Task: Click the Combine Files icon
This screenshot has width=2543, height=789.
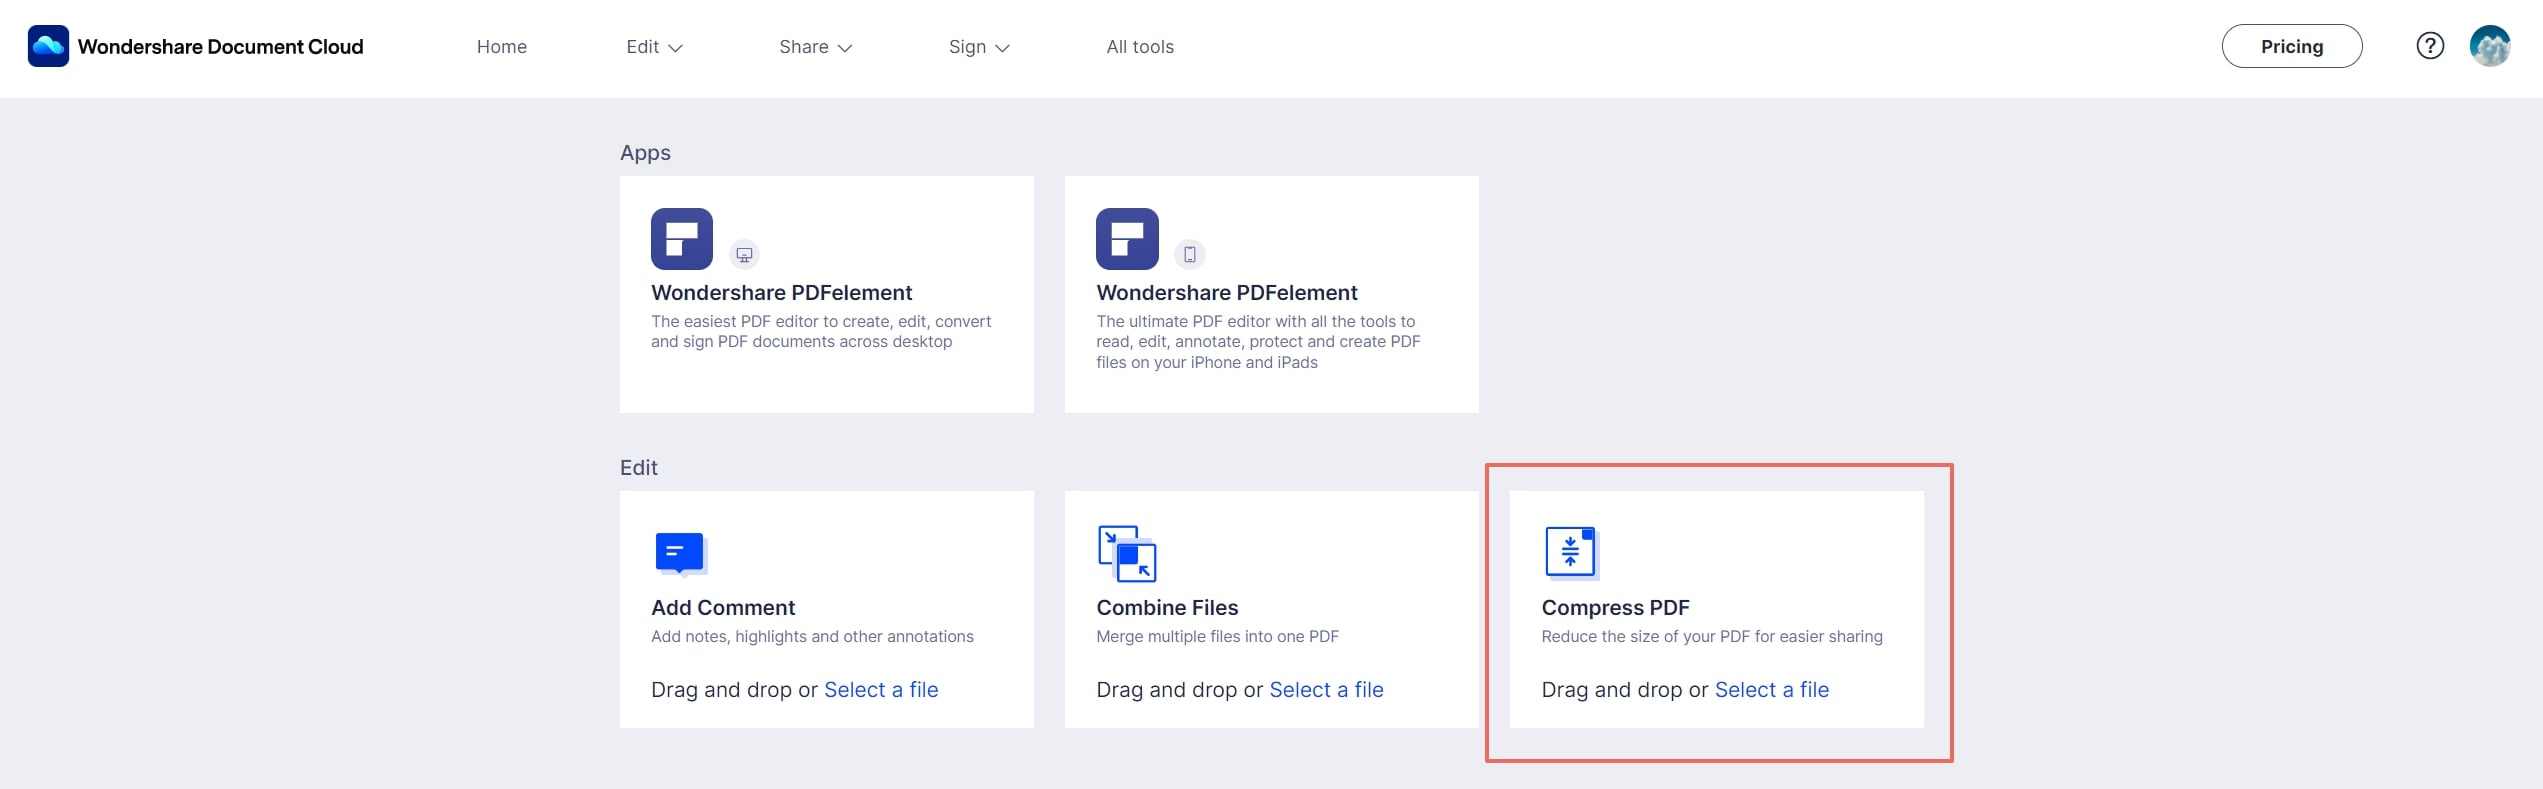Action: [x=1127, y=553]
